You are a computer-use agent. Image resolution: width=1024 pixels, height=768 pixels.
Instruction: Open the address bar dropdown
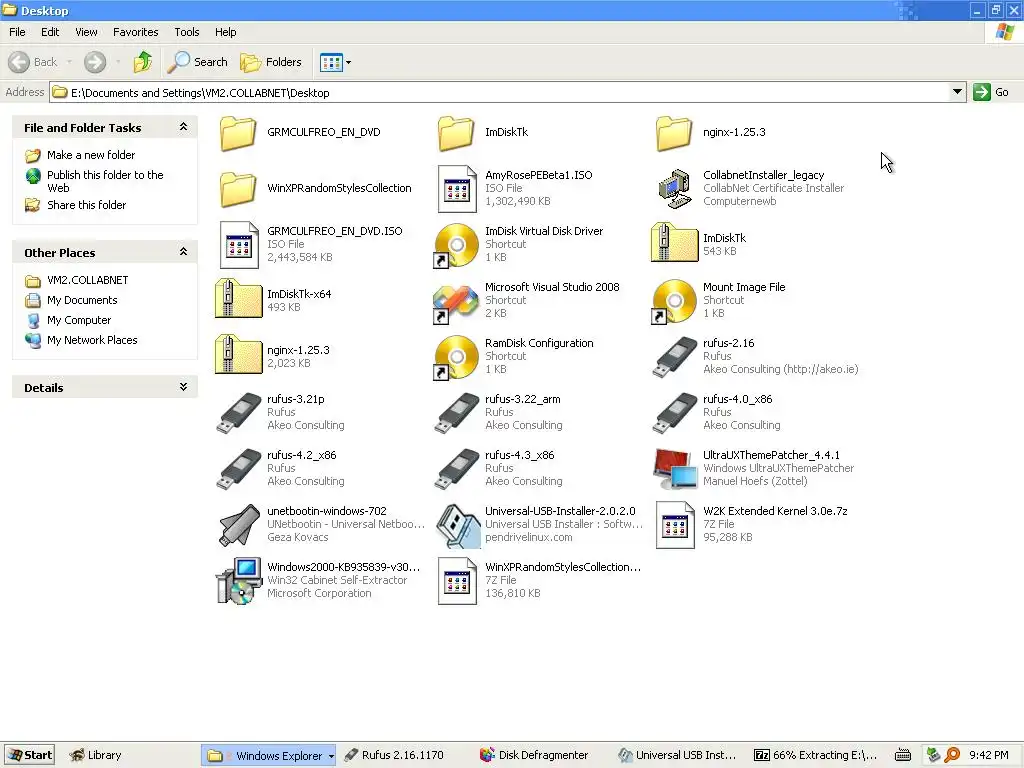(957, 92)
